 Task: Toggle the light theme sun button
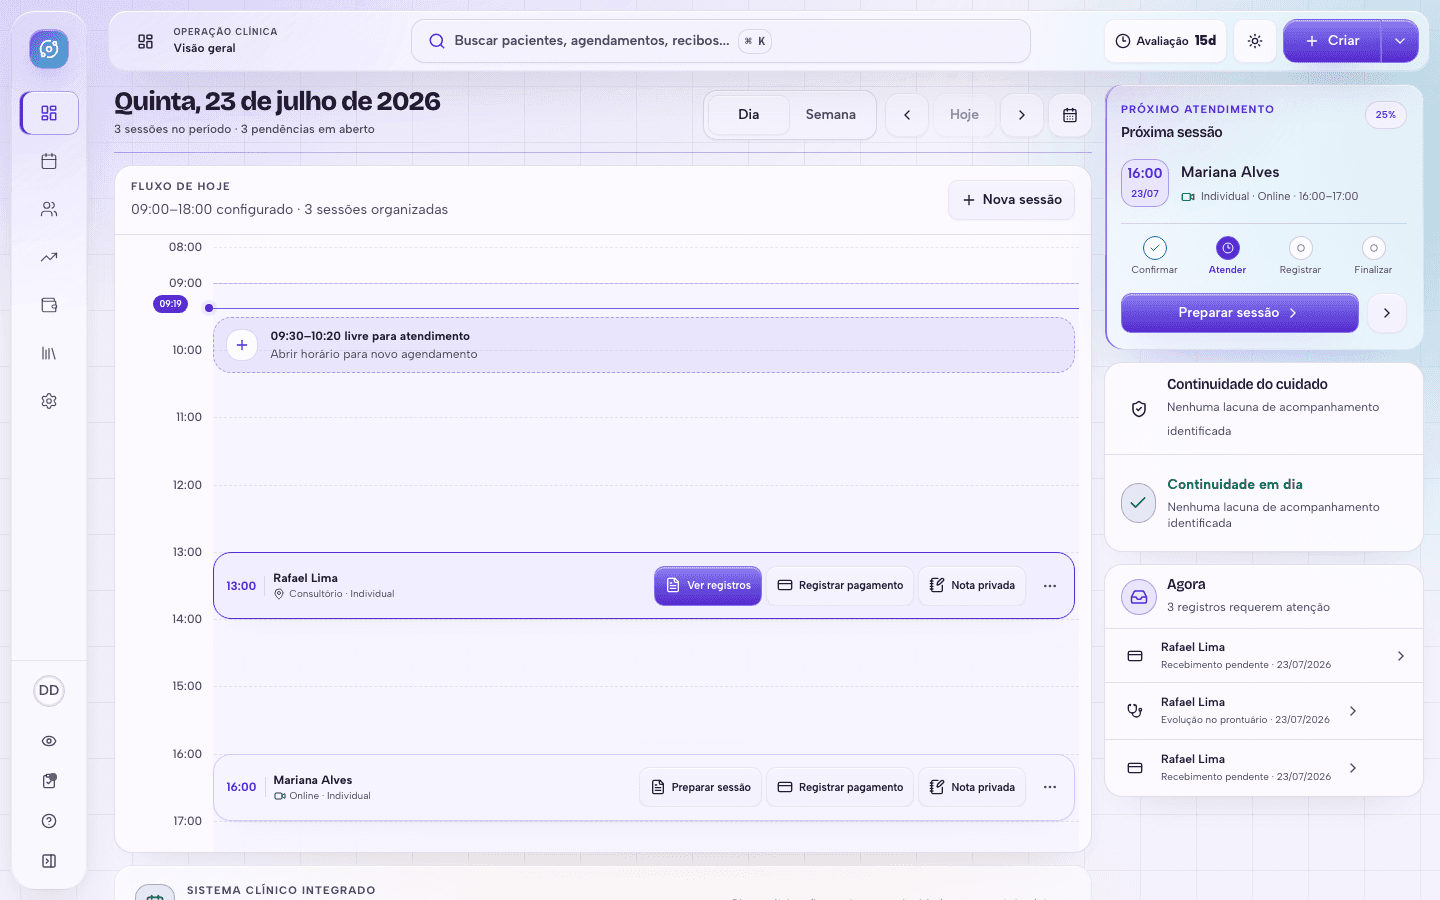coord(1255,41)
